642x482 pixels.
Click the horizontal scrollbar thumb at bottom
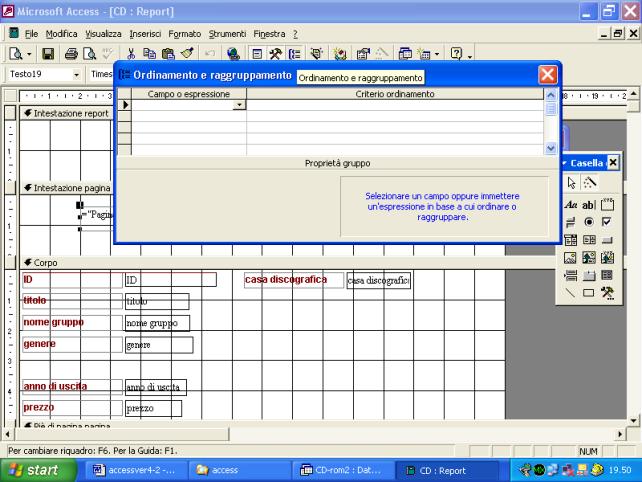click(122, 434)
